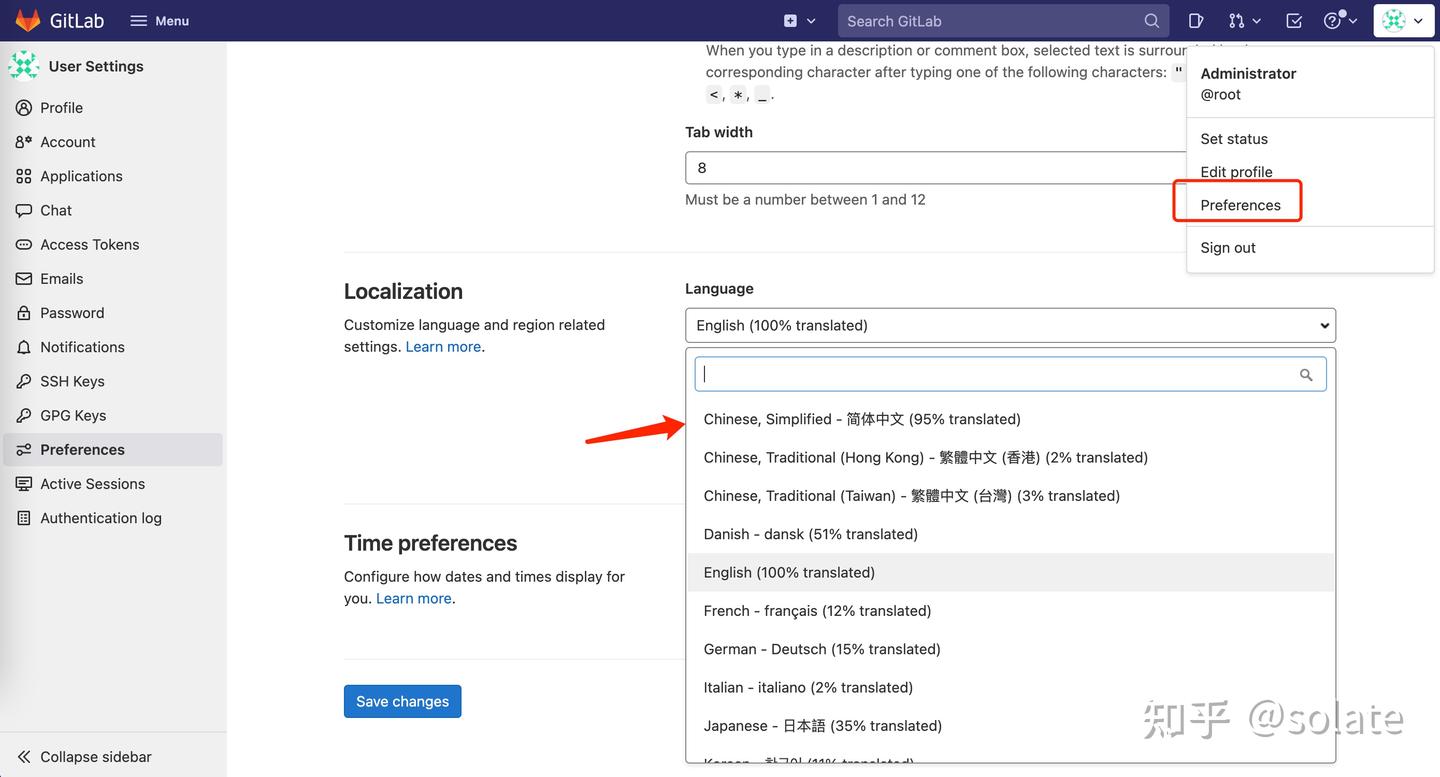This screenshot has height=777, width=1440.
Task: Click the GitLab logo in top left
Action: (27, 20)
